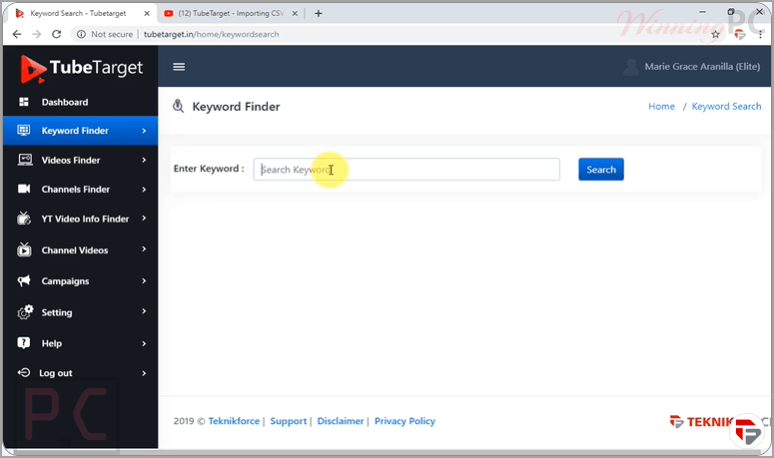Expand Log out chevron

point(144,373)
